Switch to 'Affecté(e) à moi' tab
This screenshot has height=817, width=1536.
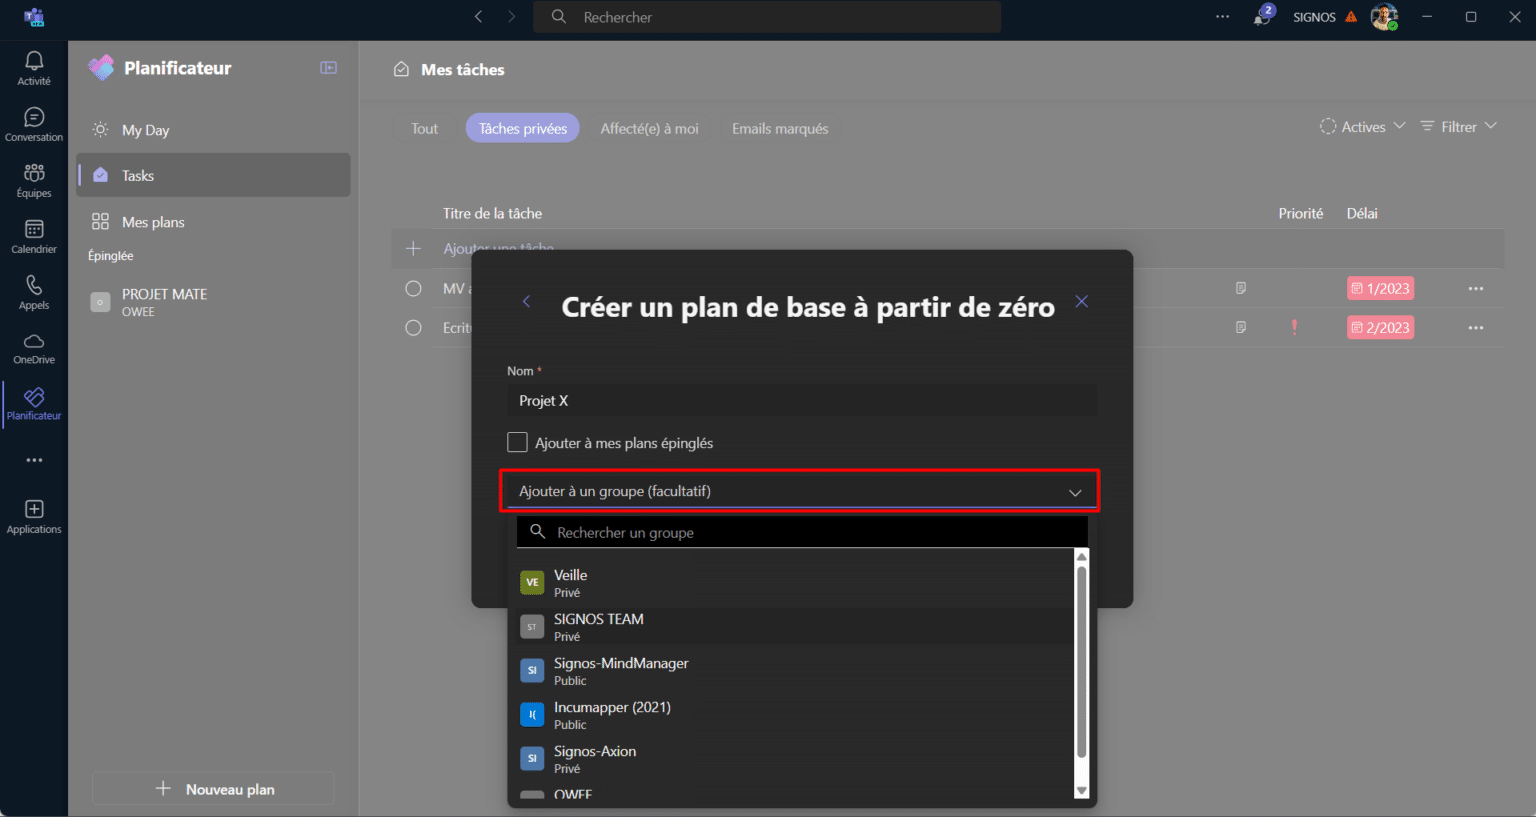[649, 128]
